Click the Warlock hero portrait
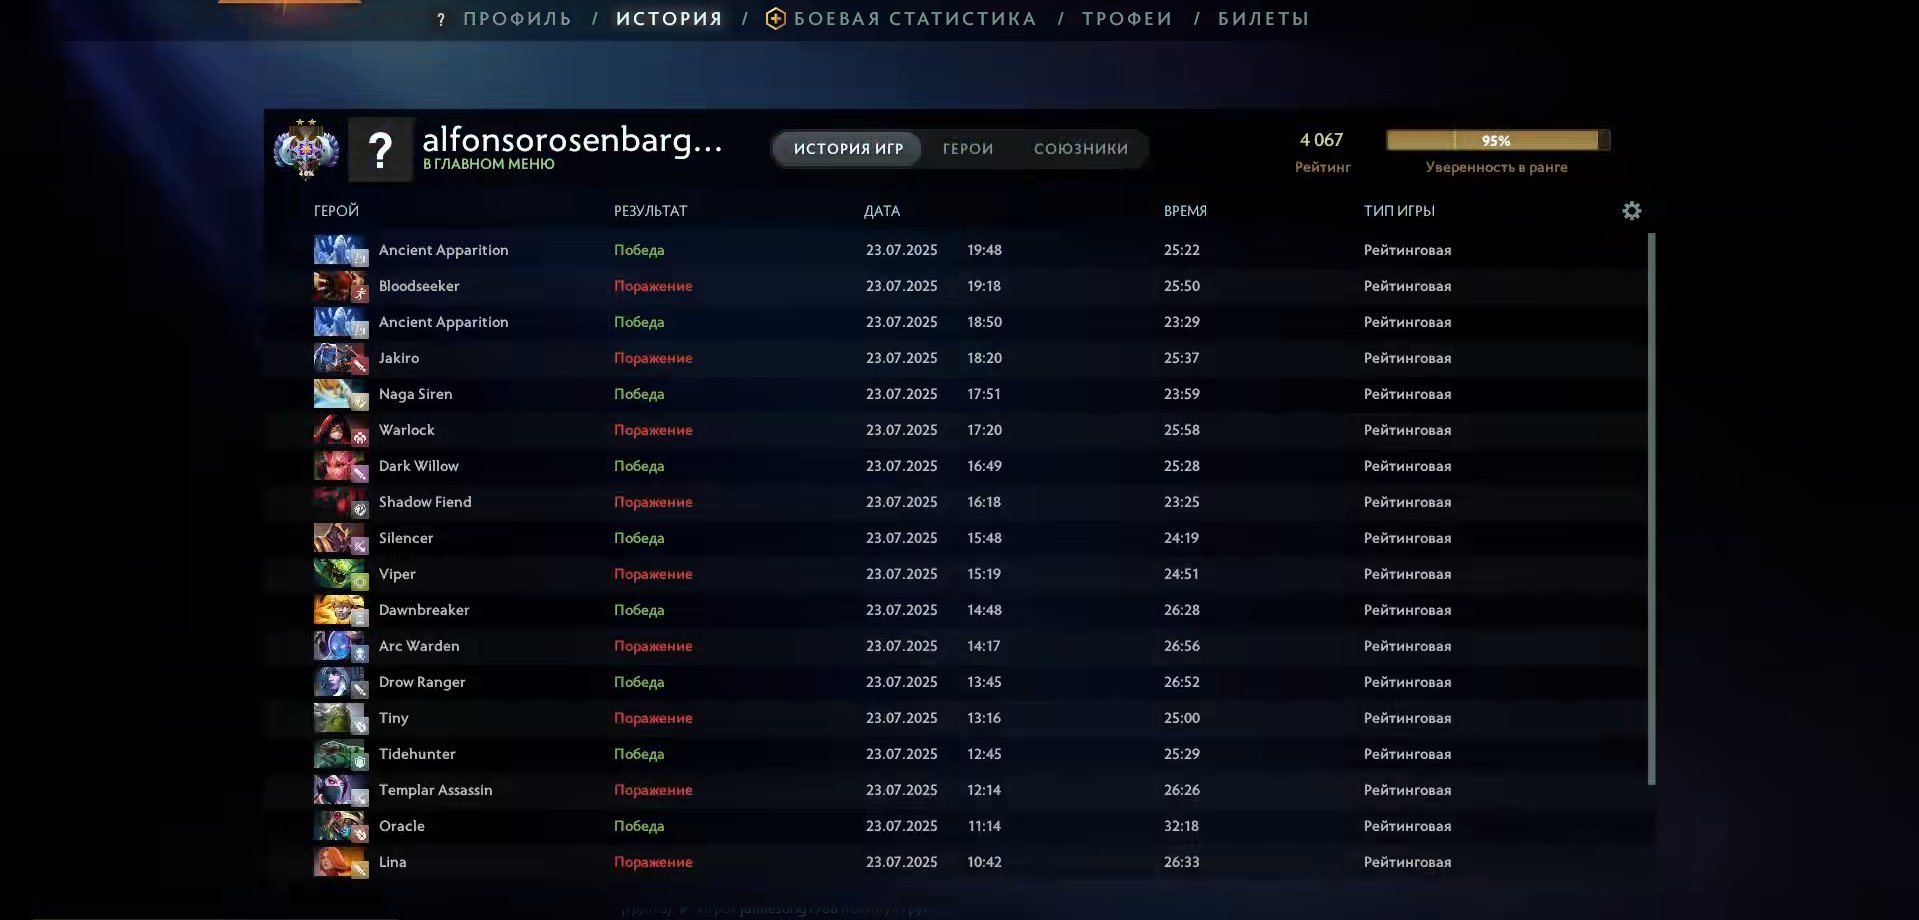 tap(341, 430)
